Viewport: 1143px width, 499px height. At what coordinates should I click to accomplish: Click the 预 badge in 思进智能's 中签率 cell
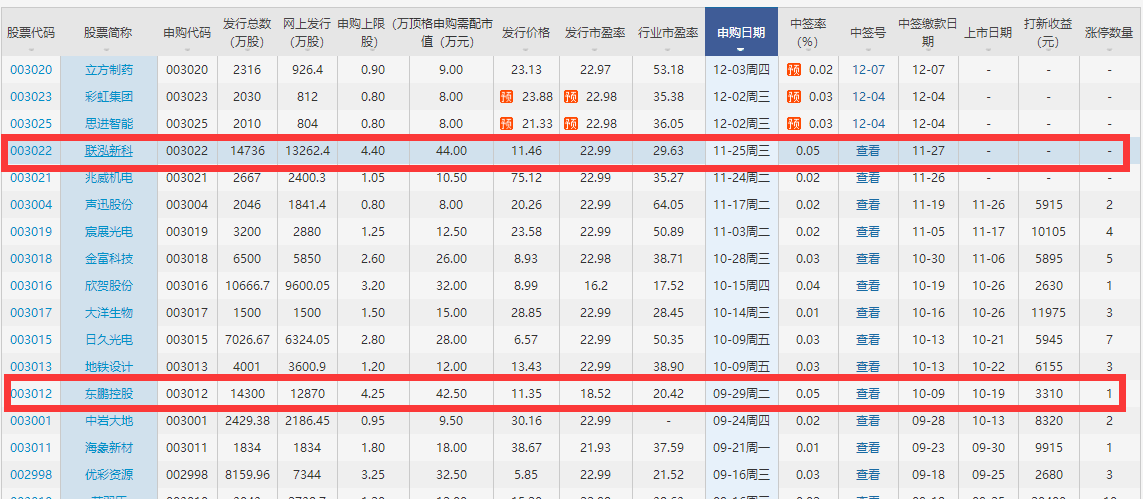pos(794,124)
